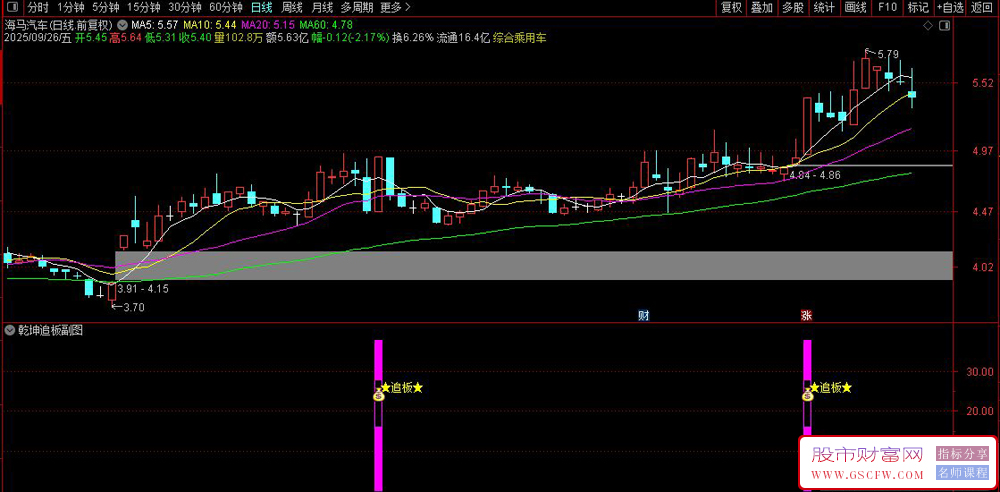Click the 3.91 - 4.15 gap label
The image size is (1000, 492).
click(x=142, y=288)
